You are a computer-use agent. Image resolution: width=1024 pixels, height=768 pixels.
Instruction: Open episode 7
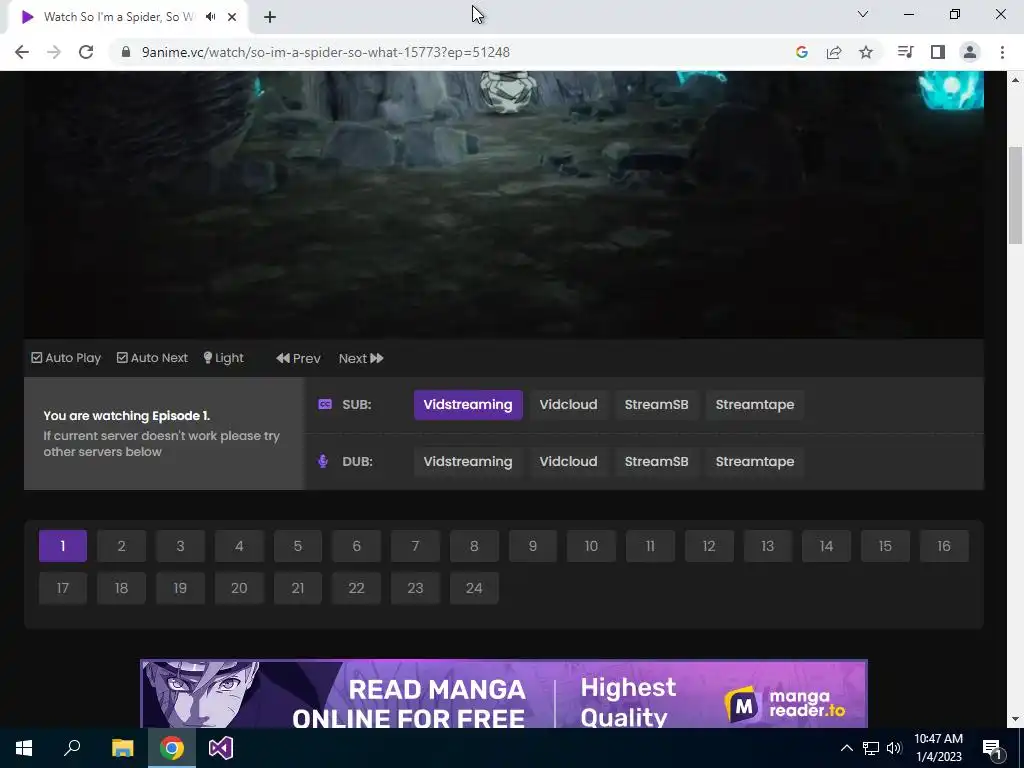pos(415,546)
